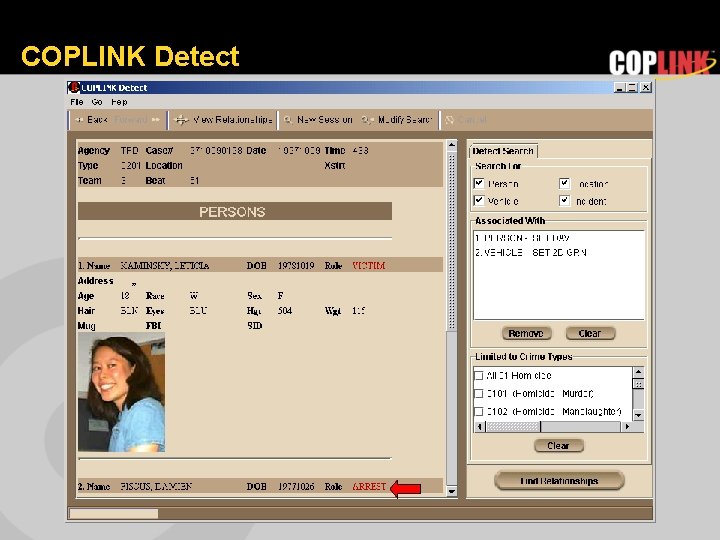Click Clear below crime types list
The image size is (720, 540).
558,445
